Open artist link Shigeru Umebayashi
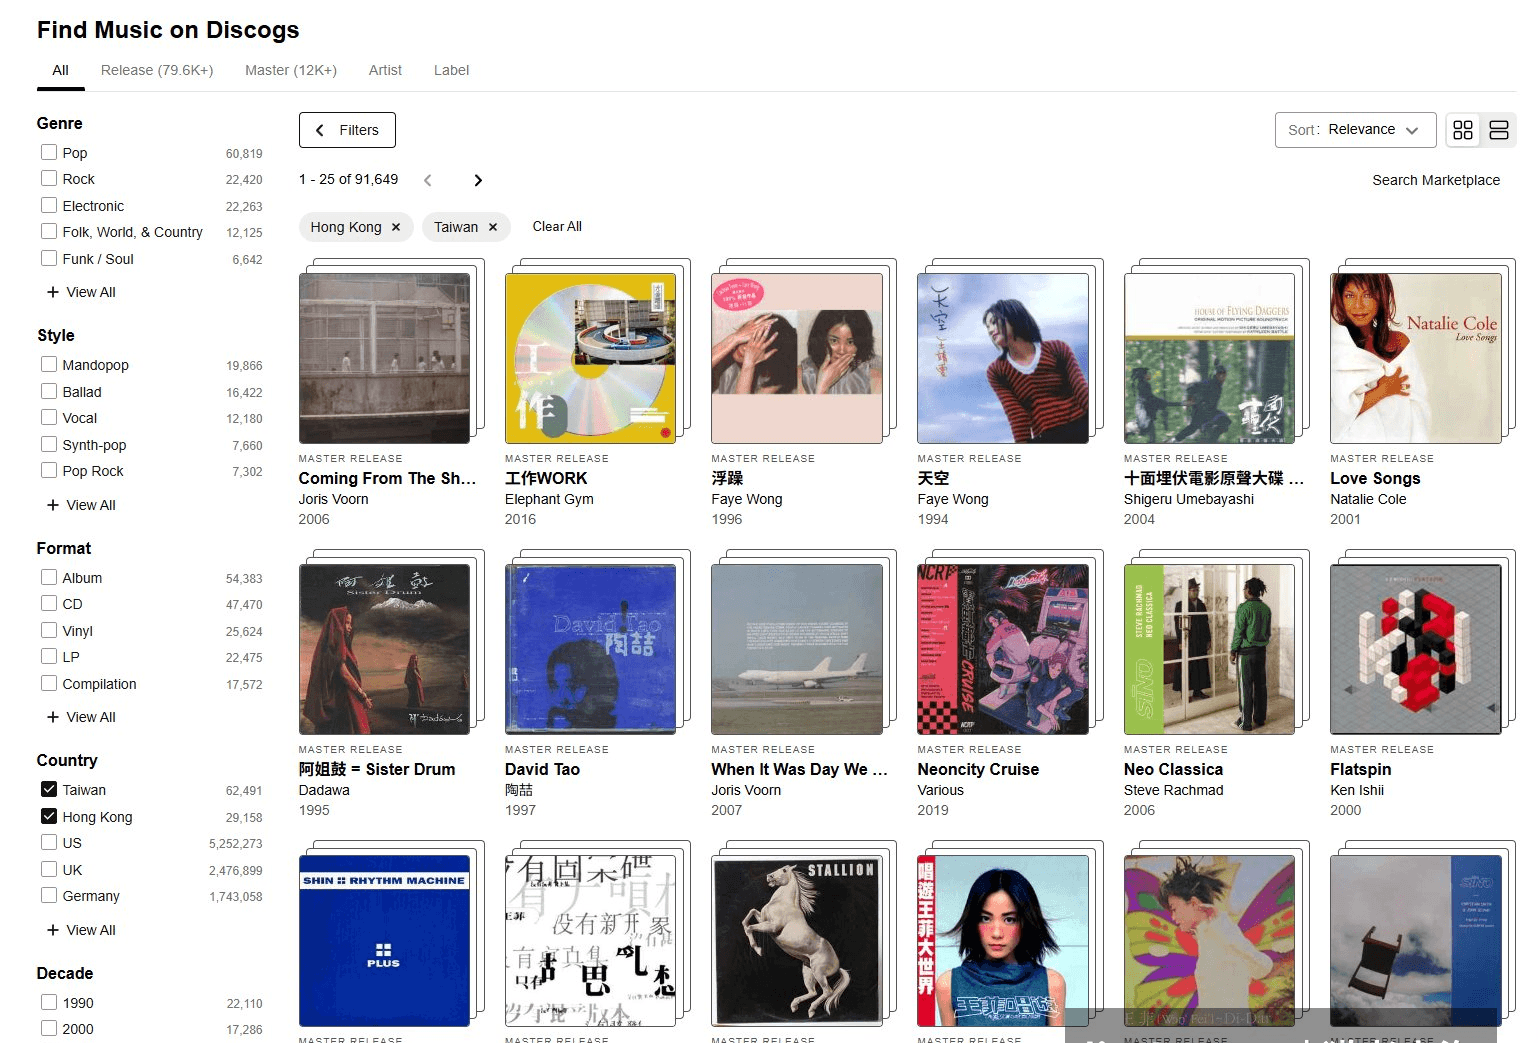1538x1043 pixels. (1188, 499)
